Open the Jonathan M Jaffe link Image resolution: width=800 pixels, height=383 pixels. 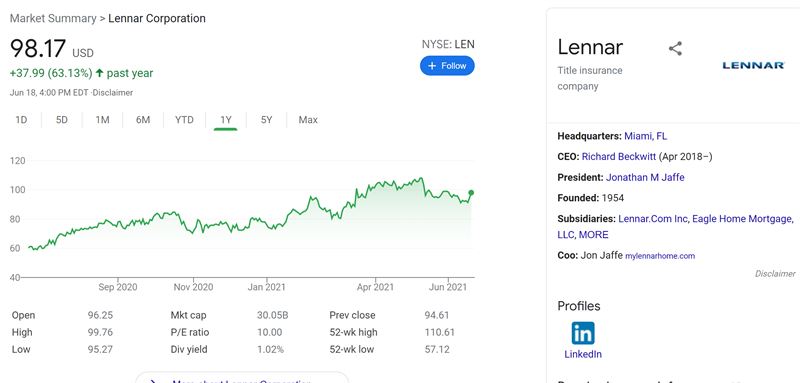click(645, 177)
